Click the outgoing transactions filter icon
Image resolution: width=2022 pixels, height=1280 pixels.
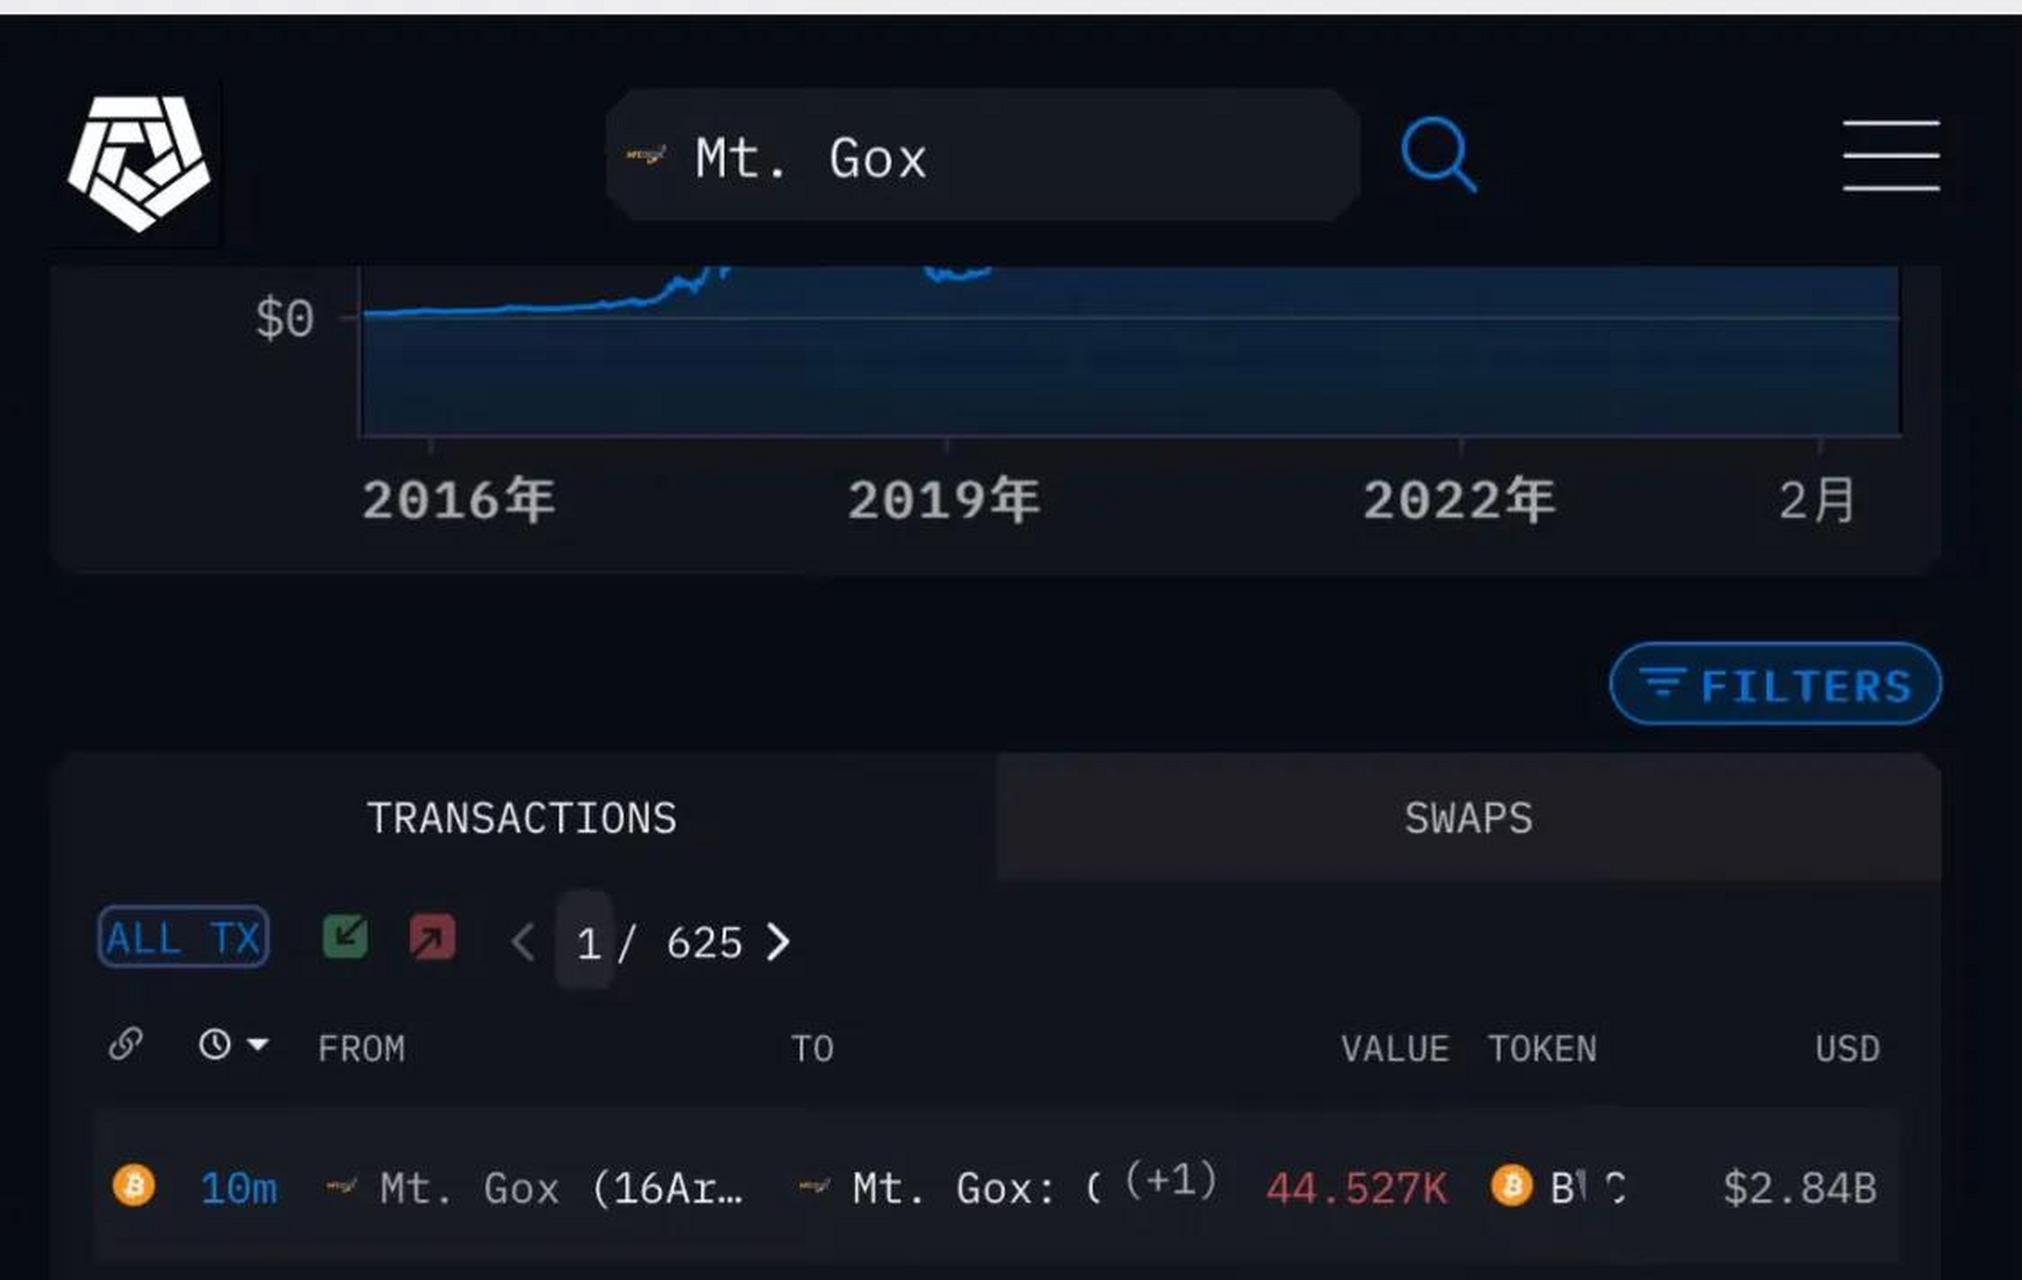(432, 940)
